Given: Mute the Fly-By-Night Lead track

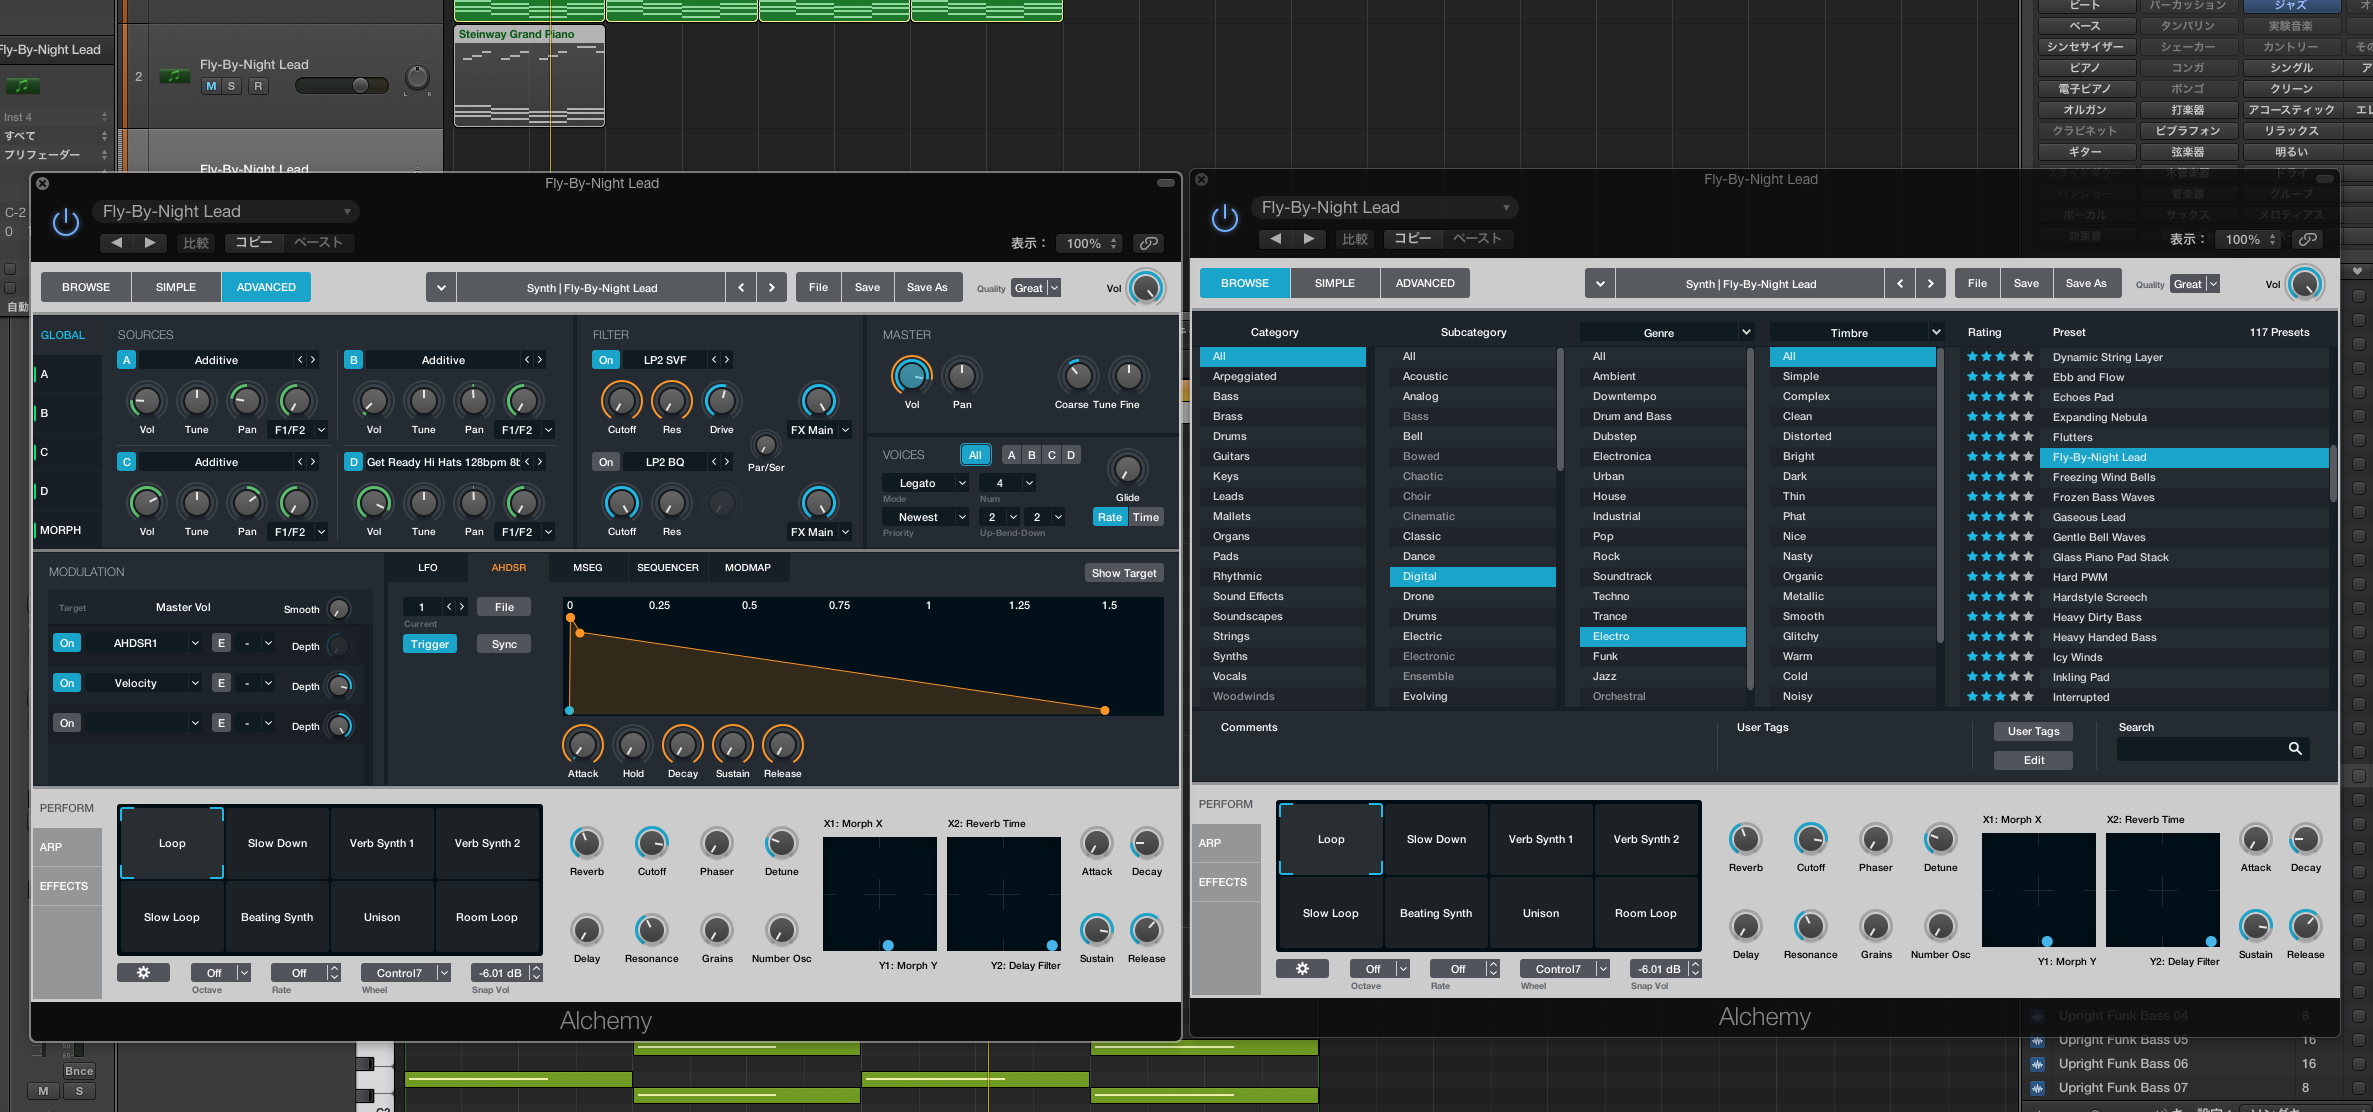Looking at the screenshot, I should click(x=210, y=86).
